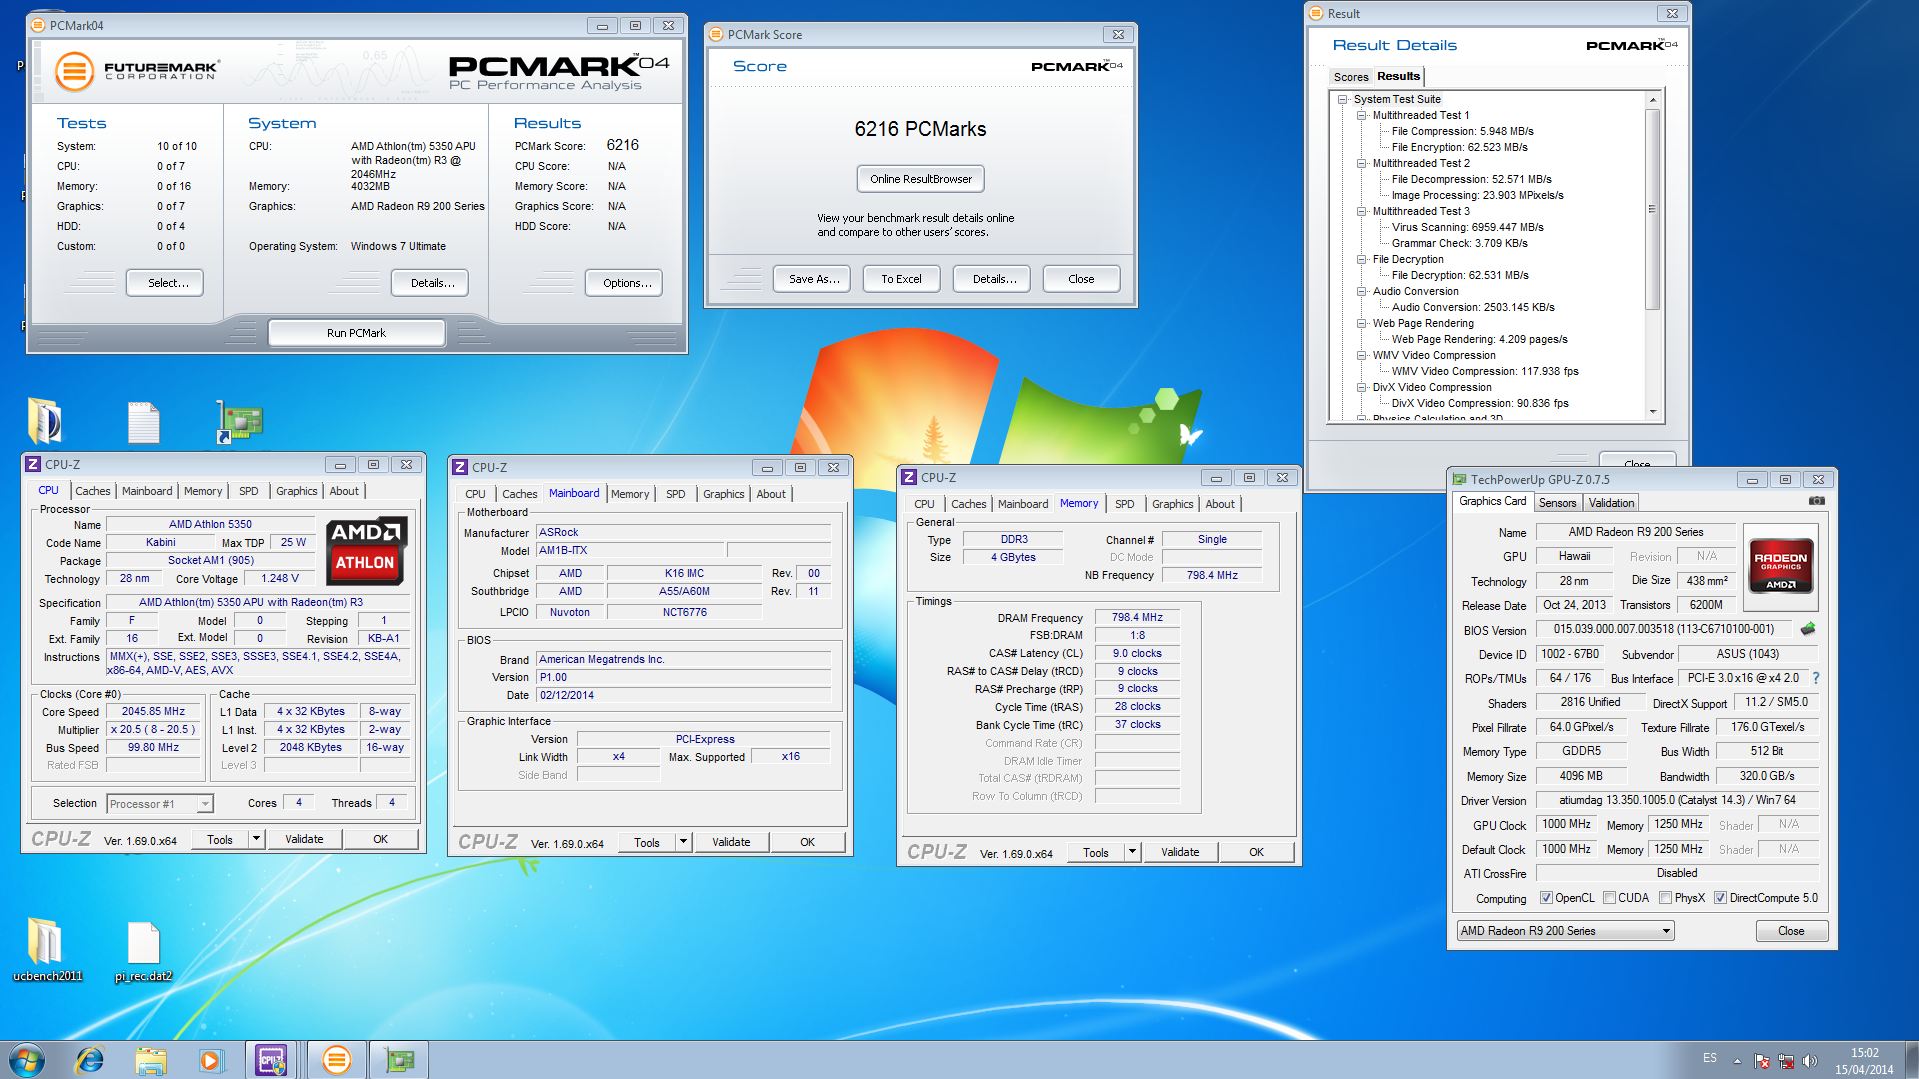Click GPU-Z BIOS save chip icon
1919x1079 pixels.
pyautogui.click(x=1808, y=629)
